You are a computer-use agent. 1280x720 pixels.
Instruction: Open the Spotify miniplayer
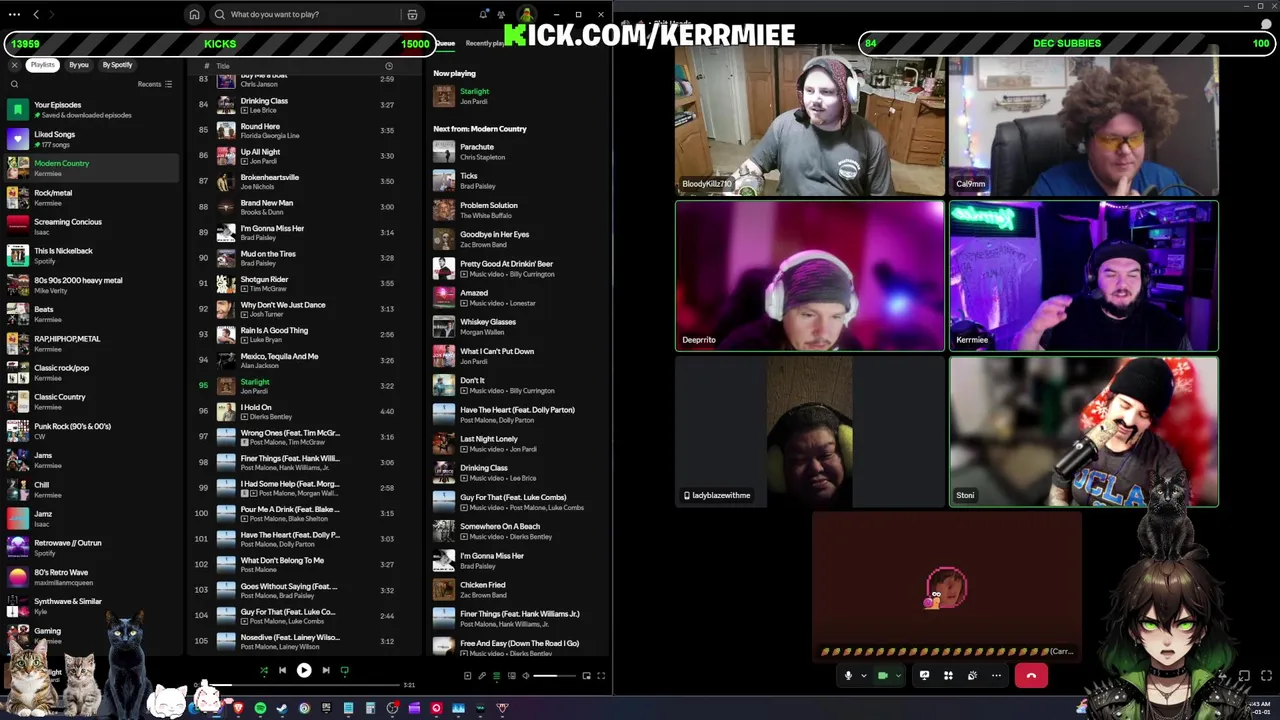point(586,676)
